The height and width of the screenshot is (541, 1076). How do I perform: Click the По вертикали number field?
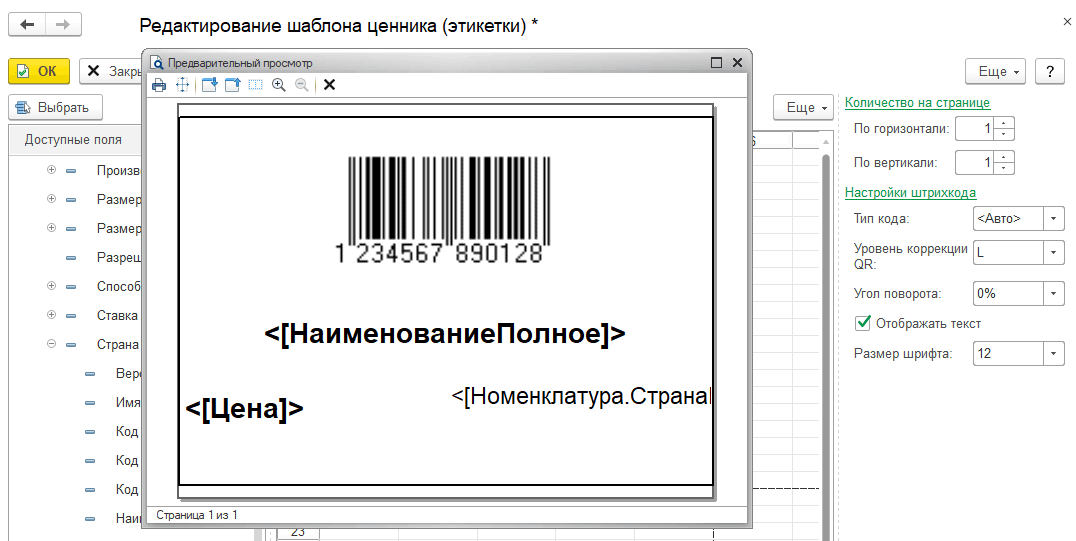click(x=974, y=162)
